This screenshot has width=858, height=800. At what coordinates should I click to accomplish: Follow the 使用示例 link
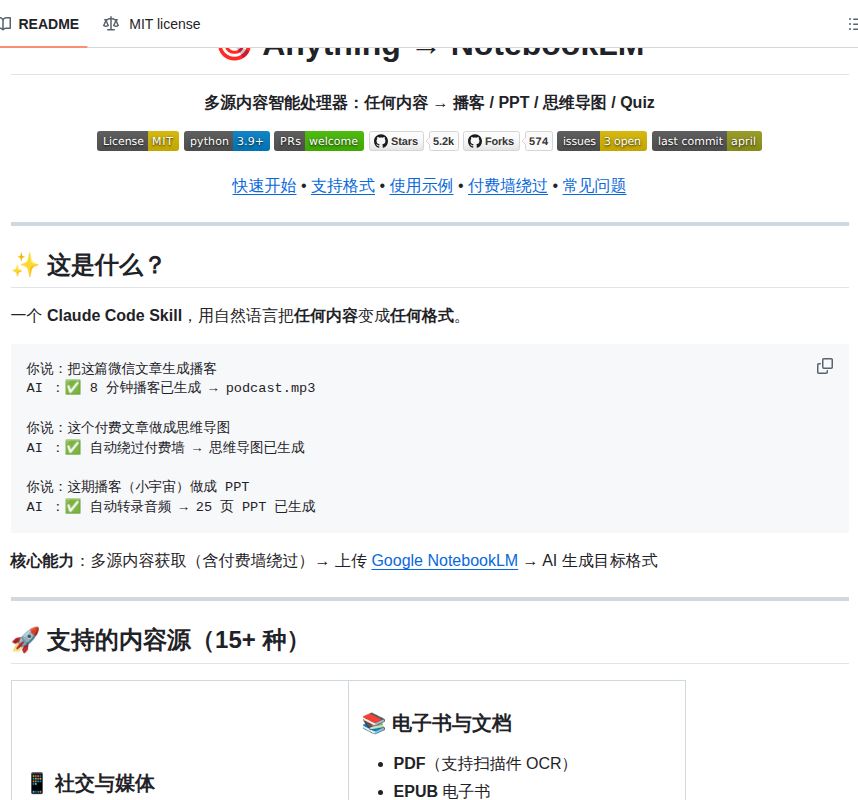click(421, 186)
